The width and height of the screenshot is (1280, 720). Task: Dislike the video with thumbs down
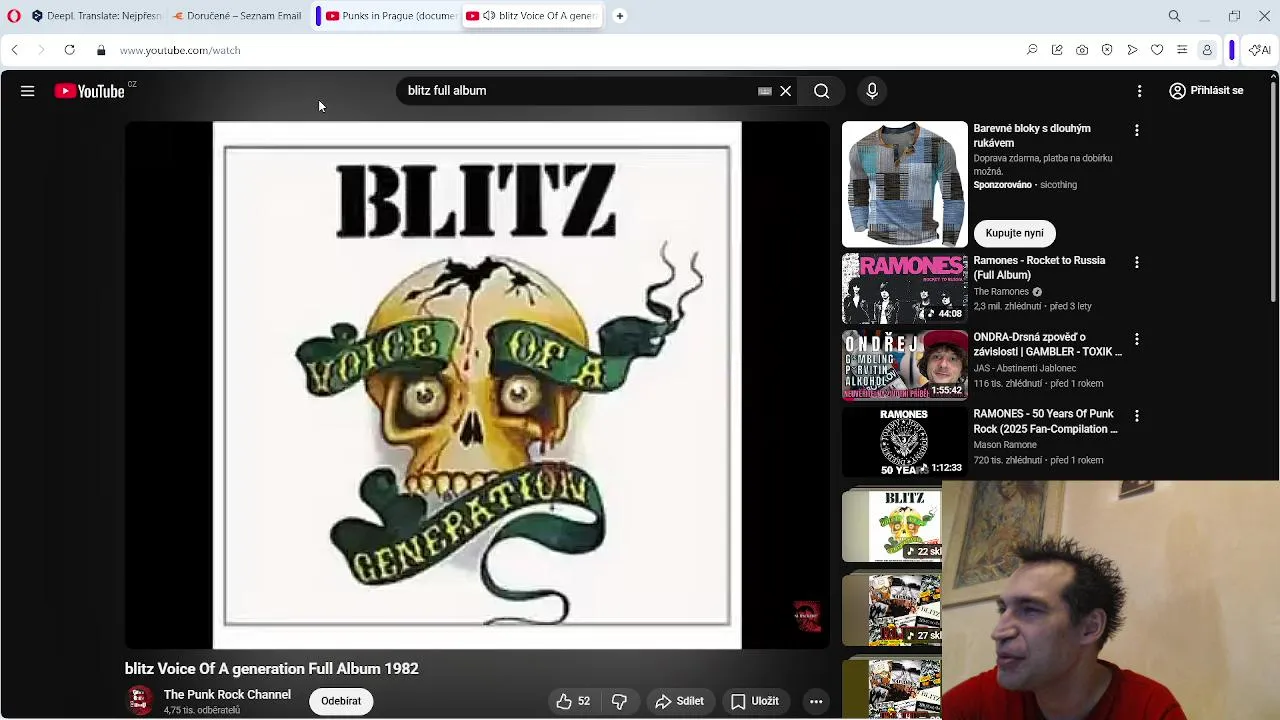pos(619,701)
